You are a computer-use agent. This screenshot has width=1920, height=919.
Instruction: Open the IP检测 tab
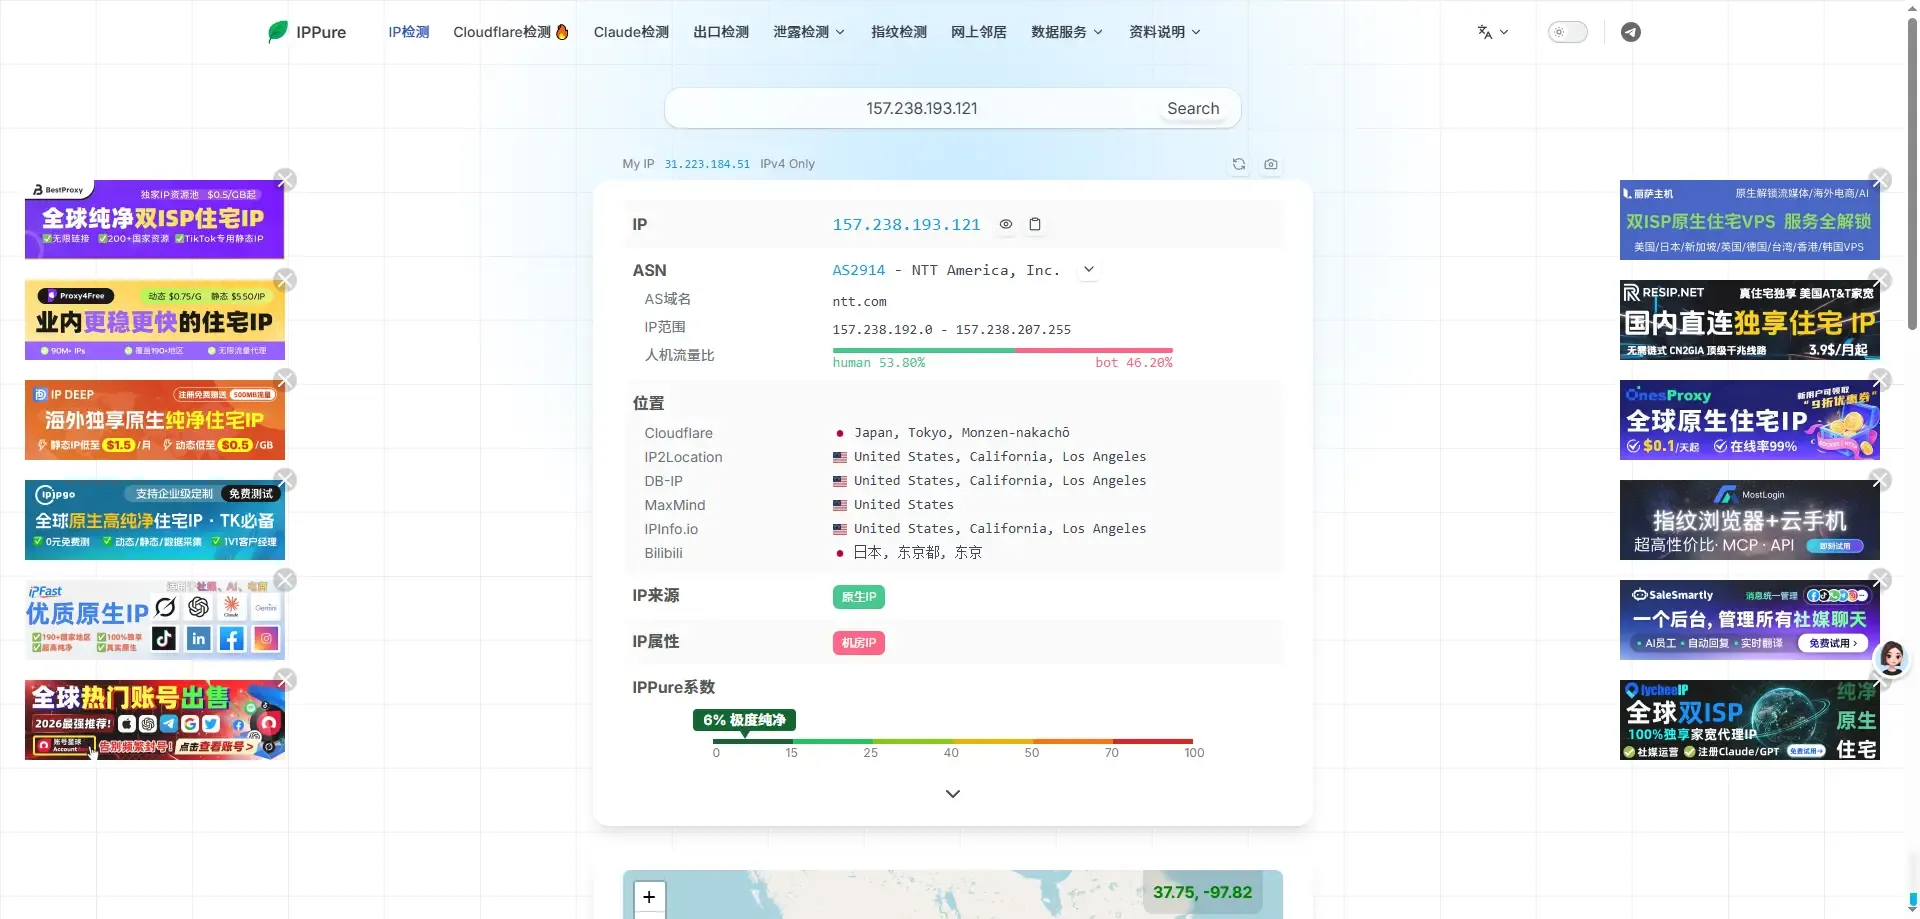point(408,32)
